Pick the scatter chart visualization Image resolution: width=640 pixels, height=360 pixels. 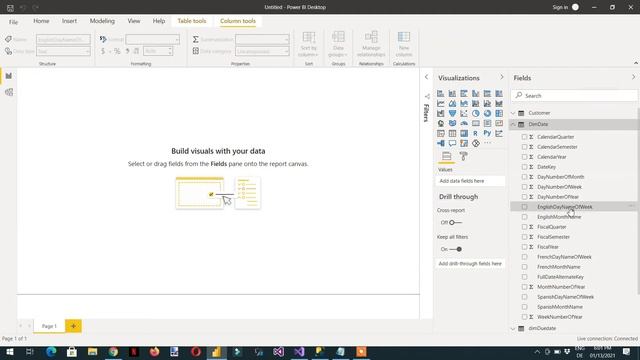pos(464,113)
